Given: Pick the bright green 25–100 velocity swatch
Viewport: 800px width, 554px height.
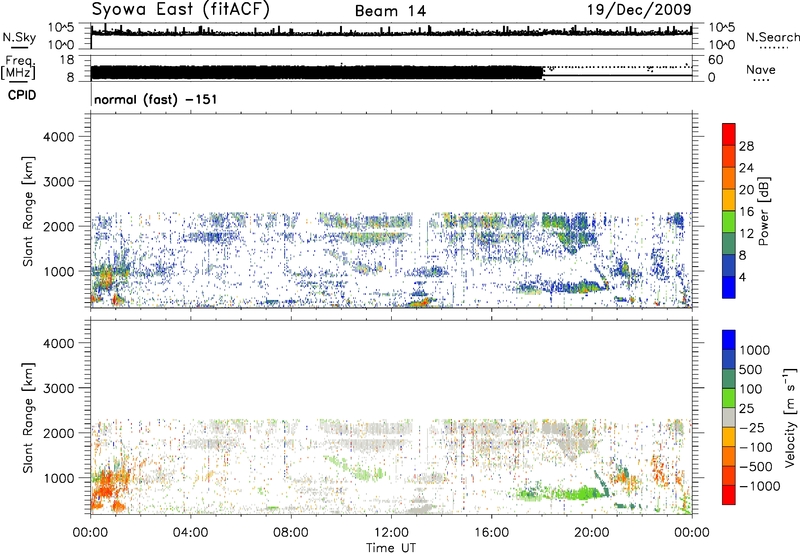Looking at the screenshot, I should [x=729, y=398].
